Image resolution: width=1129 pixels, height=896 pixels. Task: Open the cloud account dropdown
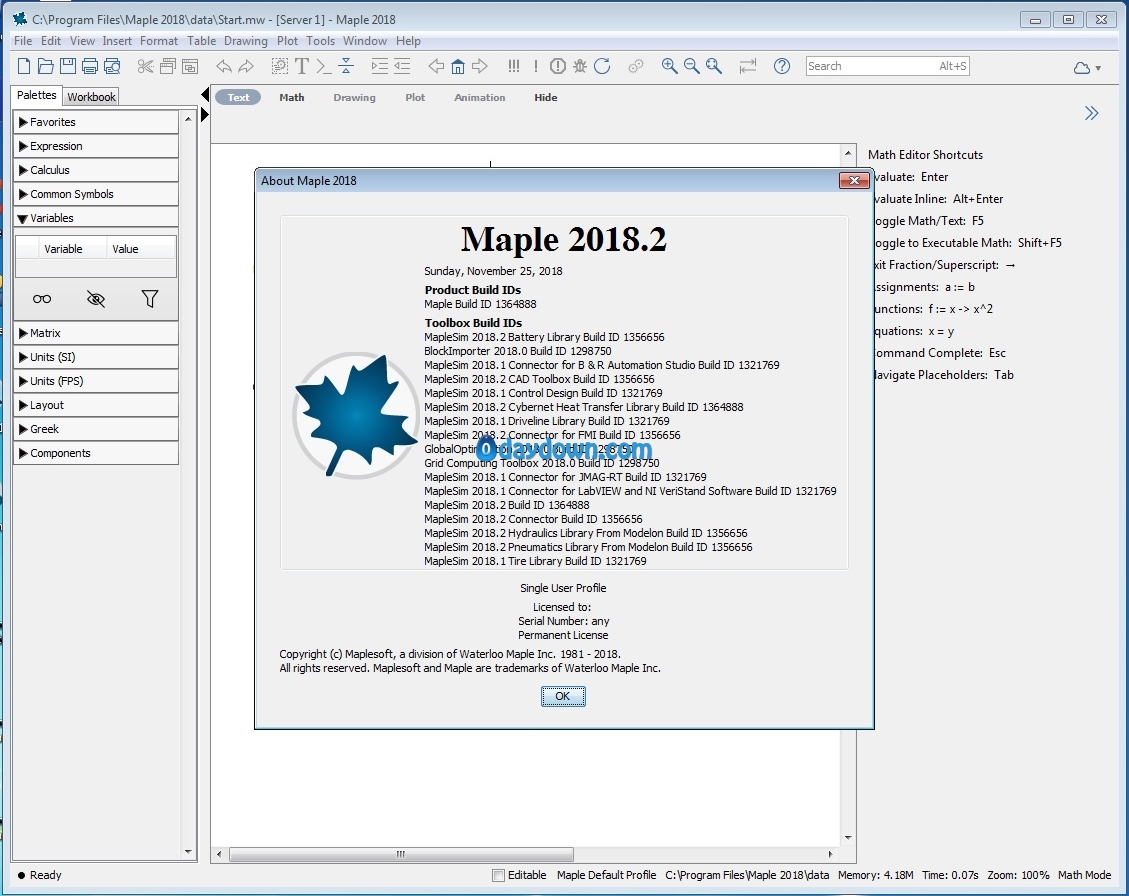pos(1087,67)
